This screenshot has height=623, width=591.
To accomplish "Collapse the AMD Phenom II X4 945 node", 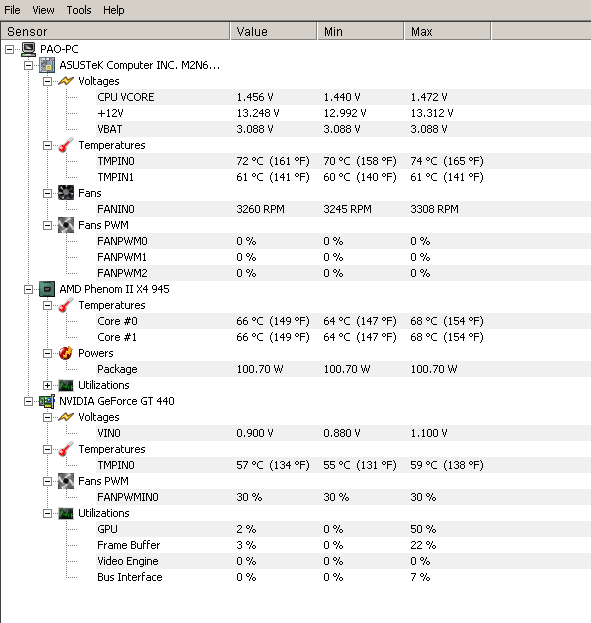I will [28, 290].
